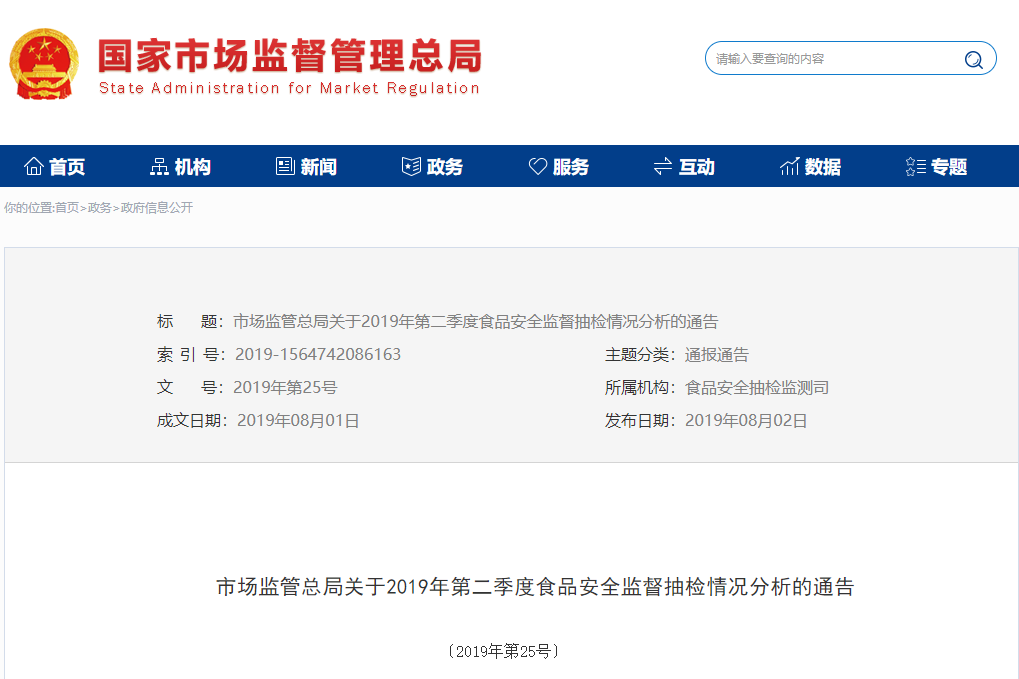This screenshot has height=679, width=1019.
Task: Click the publish date 2019年08月02日
Action: click(x=746, y=420)
